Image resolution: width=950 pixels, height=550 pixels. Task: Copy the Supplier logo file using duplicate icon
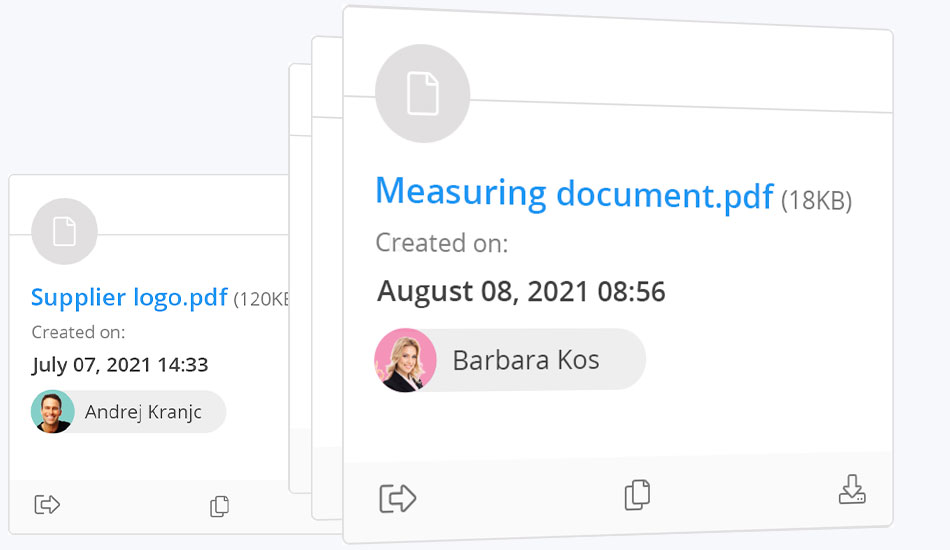tap(220, 507)
